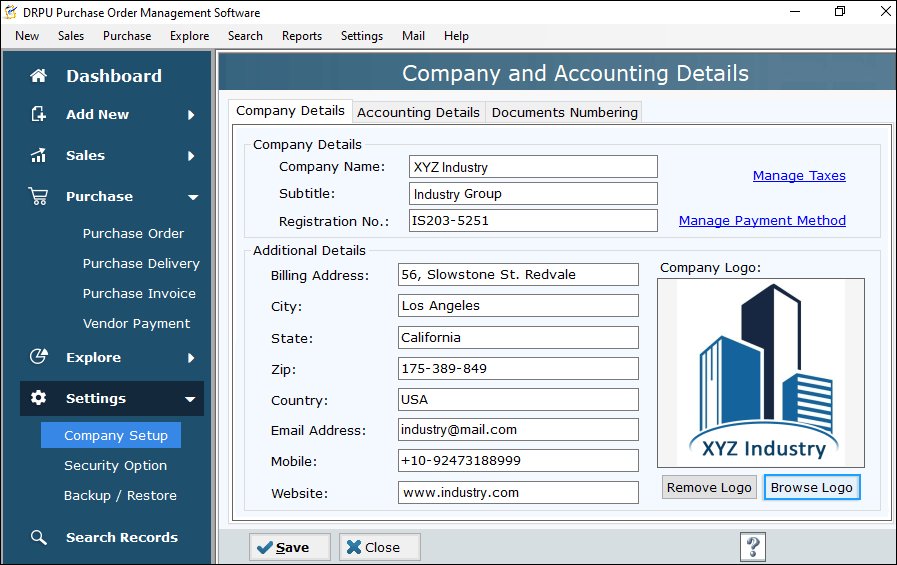897x565 pixels.
Task: Click the Email Address input field
Action: (x=518, y=429)
